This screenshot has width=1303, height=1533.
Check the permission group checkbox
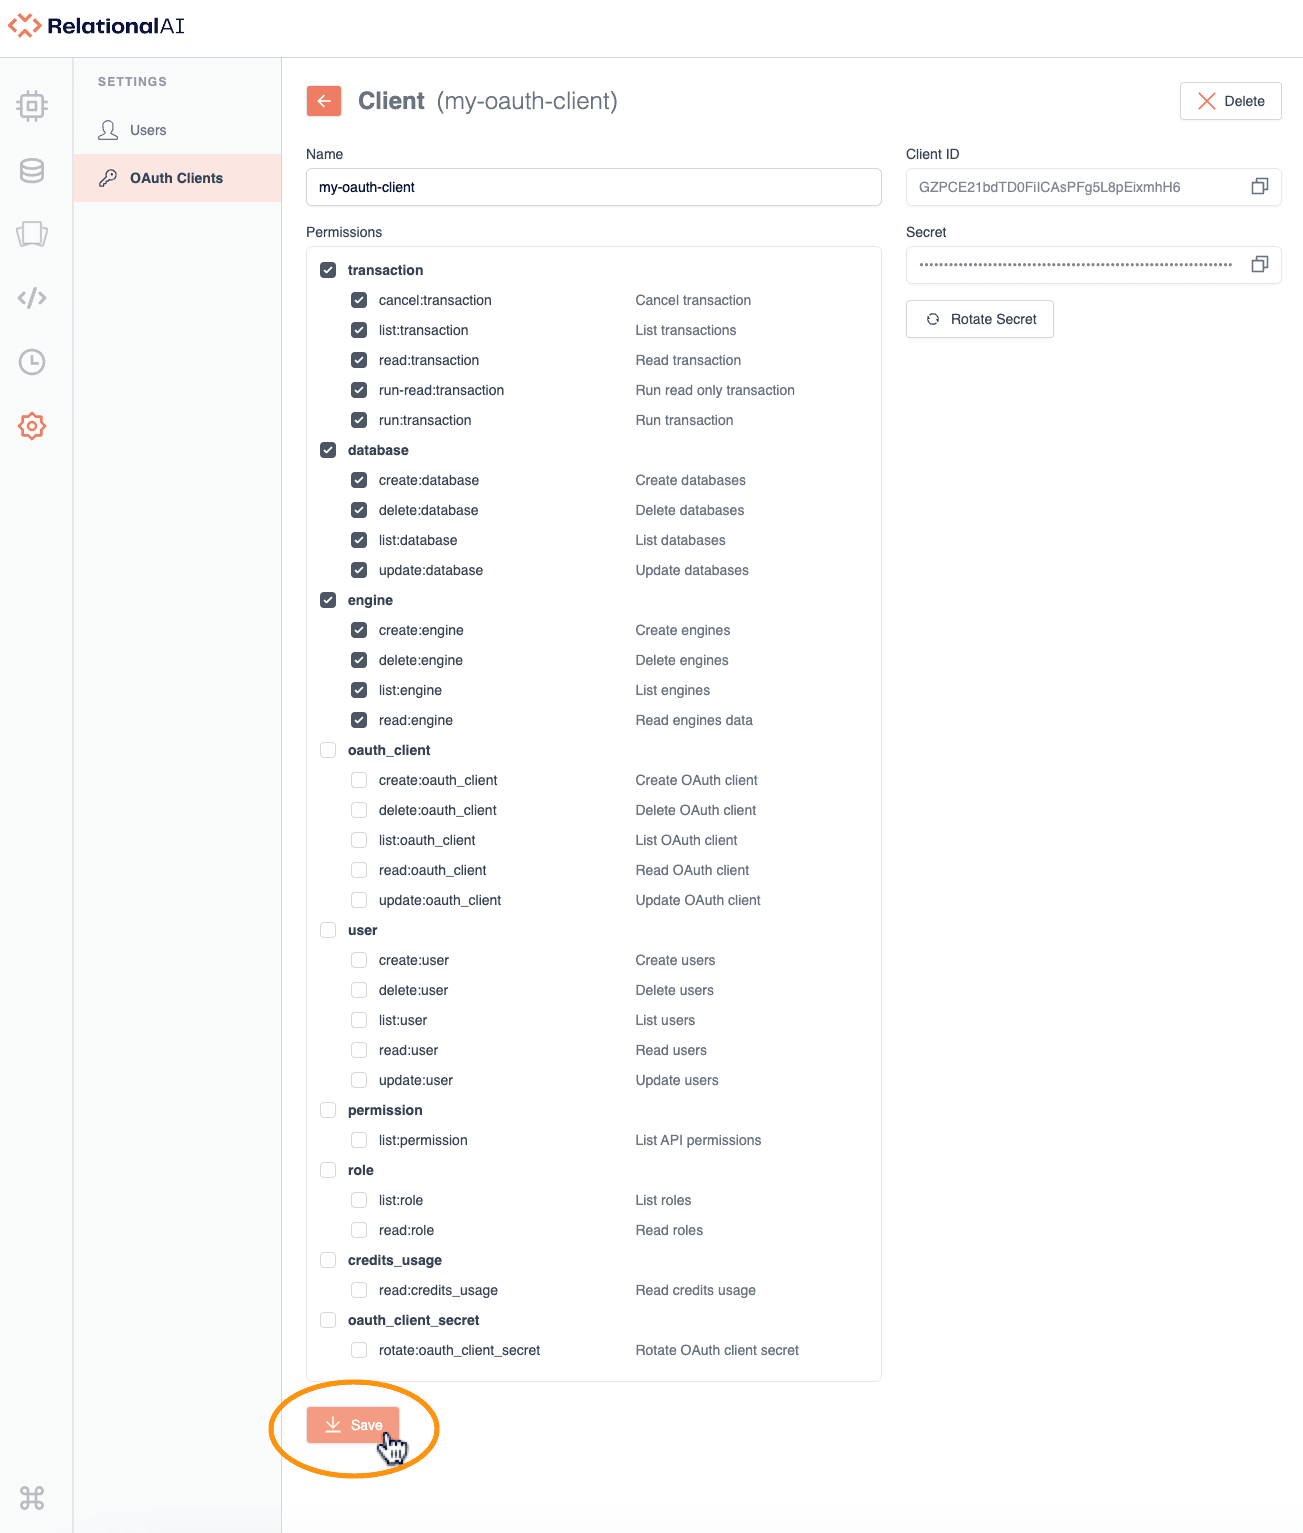328,1110
